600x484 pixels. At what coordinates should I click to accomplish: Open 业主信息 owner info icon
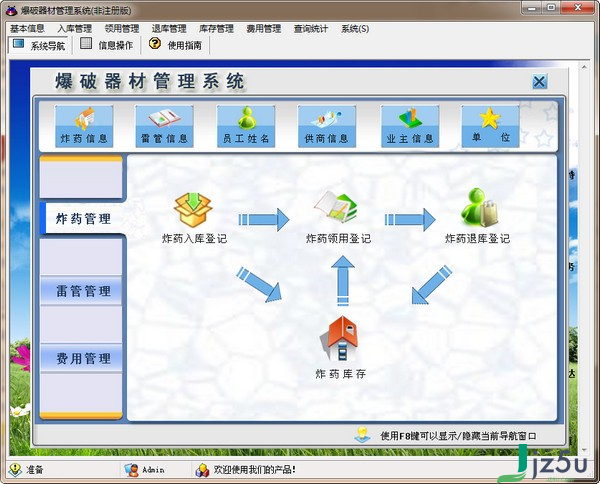(410, 126)
